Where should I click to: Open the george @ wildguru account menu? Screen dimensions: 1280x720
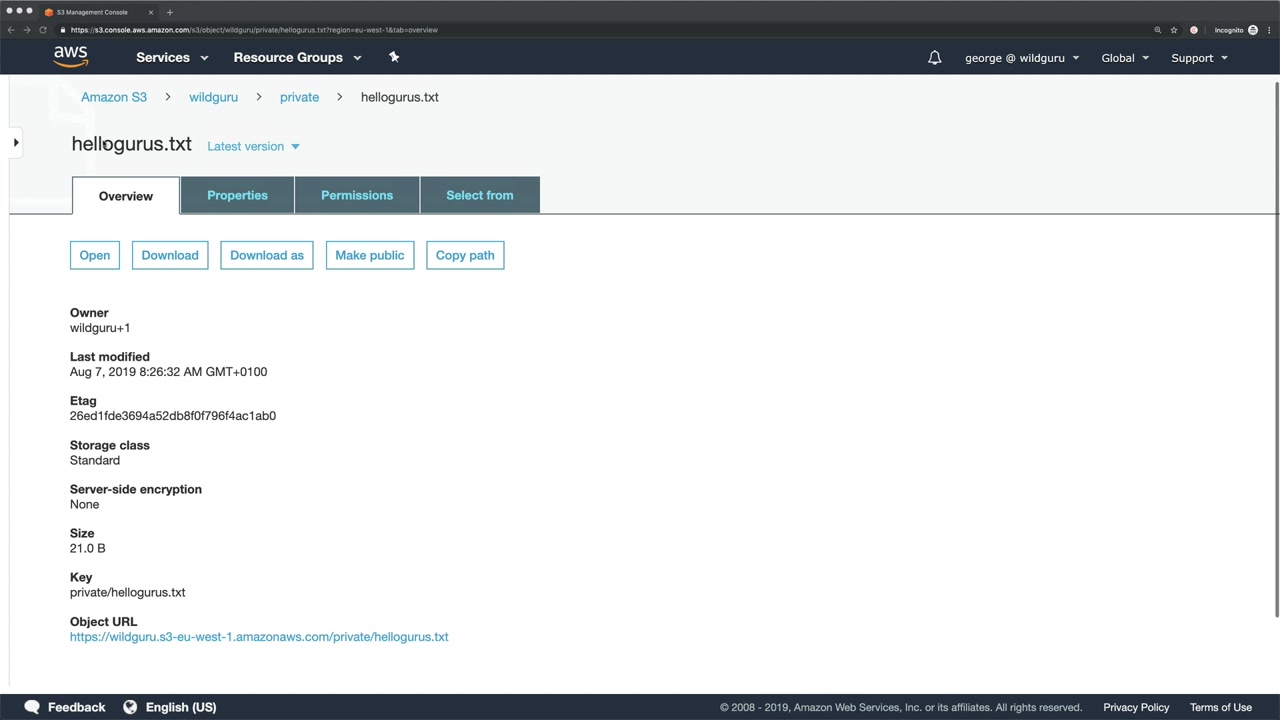pyautogui.click(x=1022, y=58)
